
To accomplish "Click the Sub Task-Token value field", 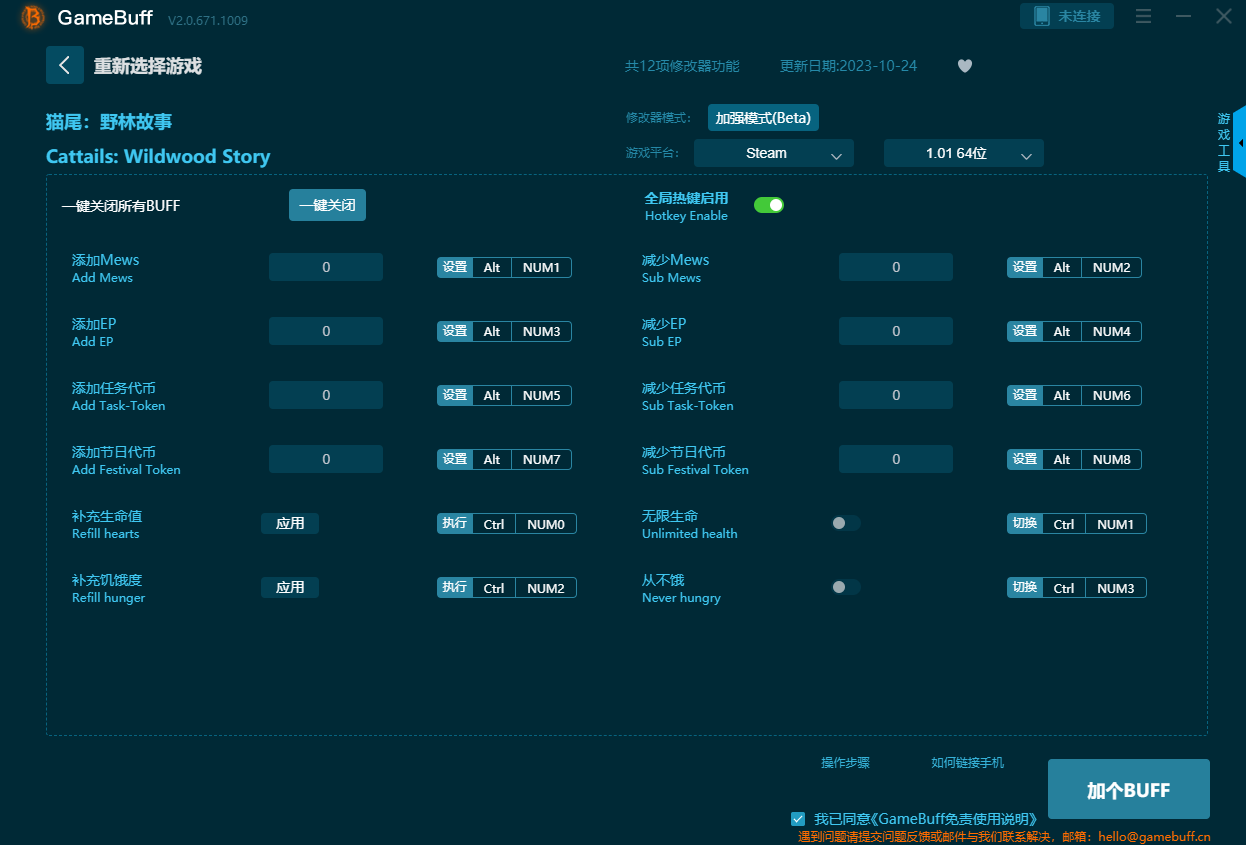I will click(x=896, y=395).
